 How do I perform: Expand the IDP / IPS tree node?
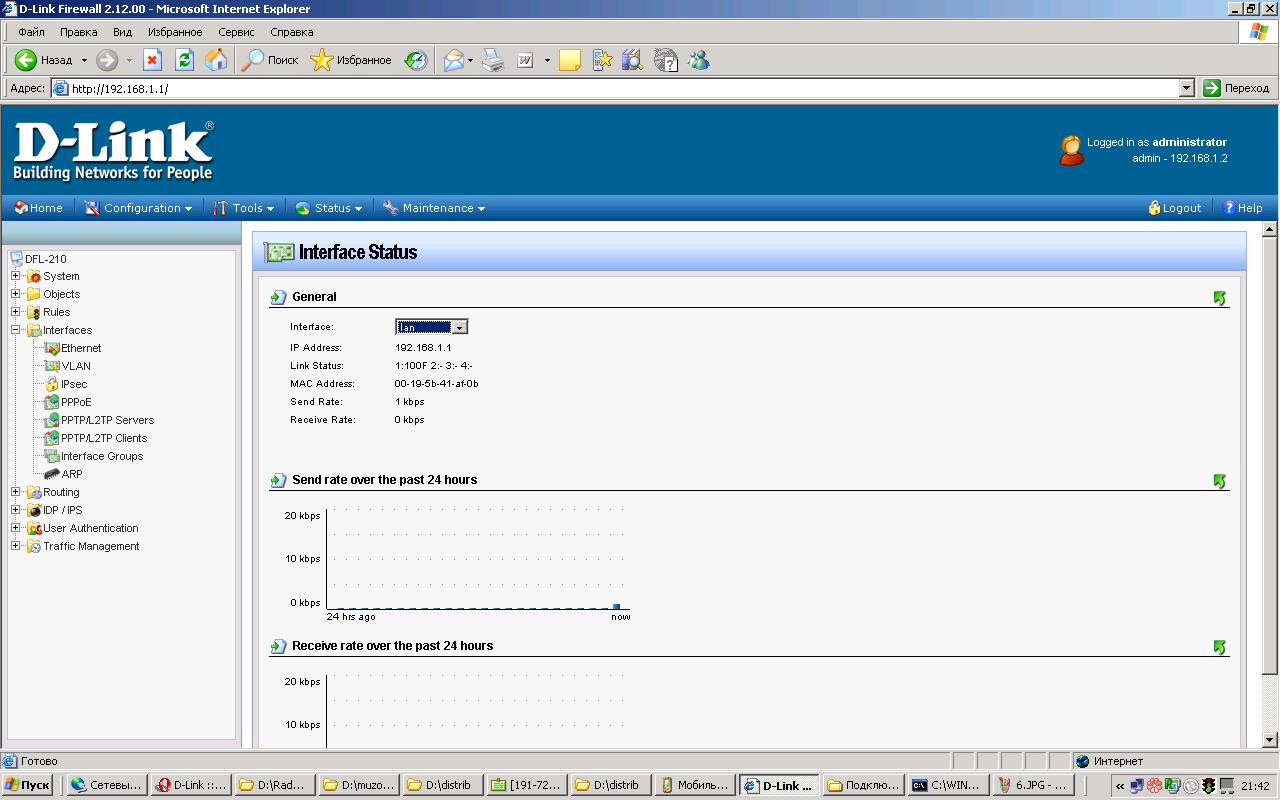pos(15,510)
